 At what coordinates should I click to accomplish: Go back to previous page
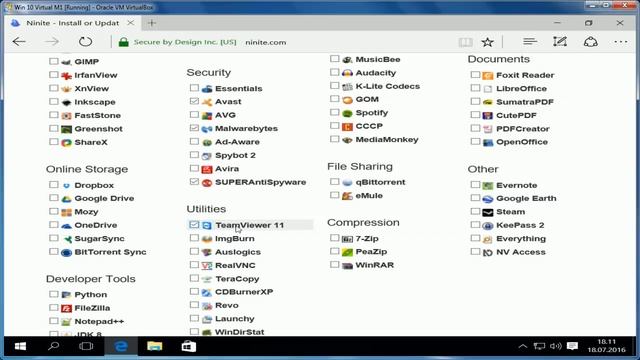[19, 42]
